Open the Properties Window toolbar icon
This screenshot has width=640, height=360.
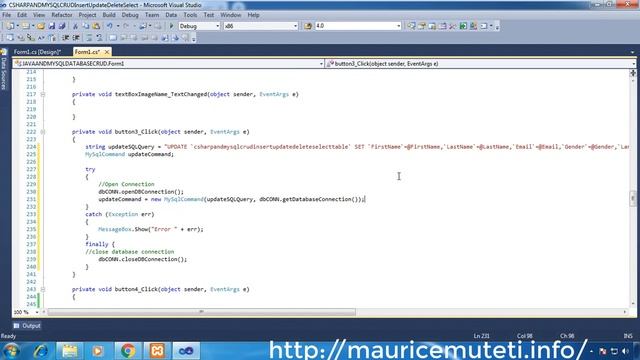pos(422,26)
